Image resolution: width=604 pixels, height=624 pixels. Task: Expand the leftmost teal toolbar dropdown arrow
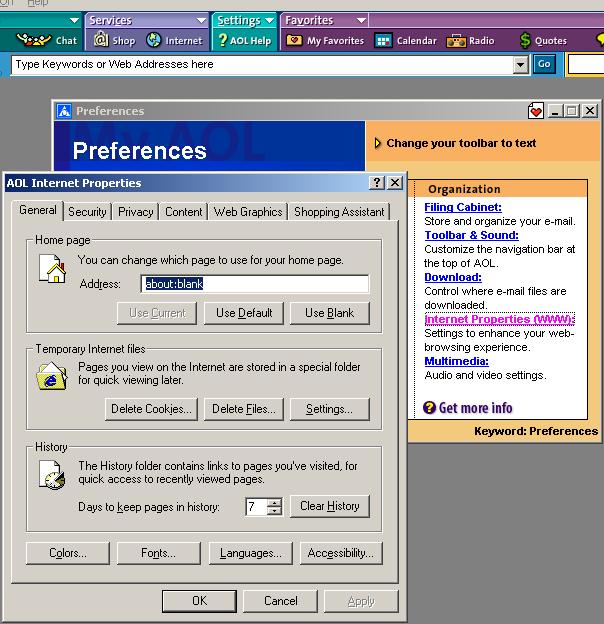tap(74, 20)
